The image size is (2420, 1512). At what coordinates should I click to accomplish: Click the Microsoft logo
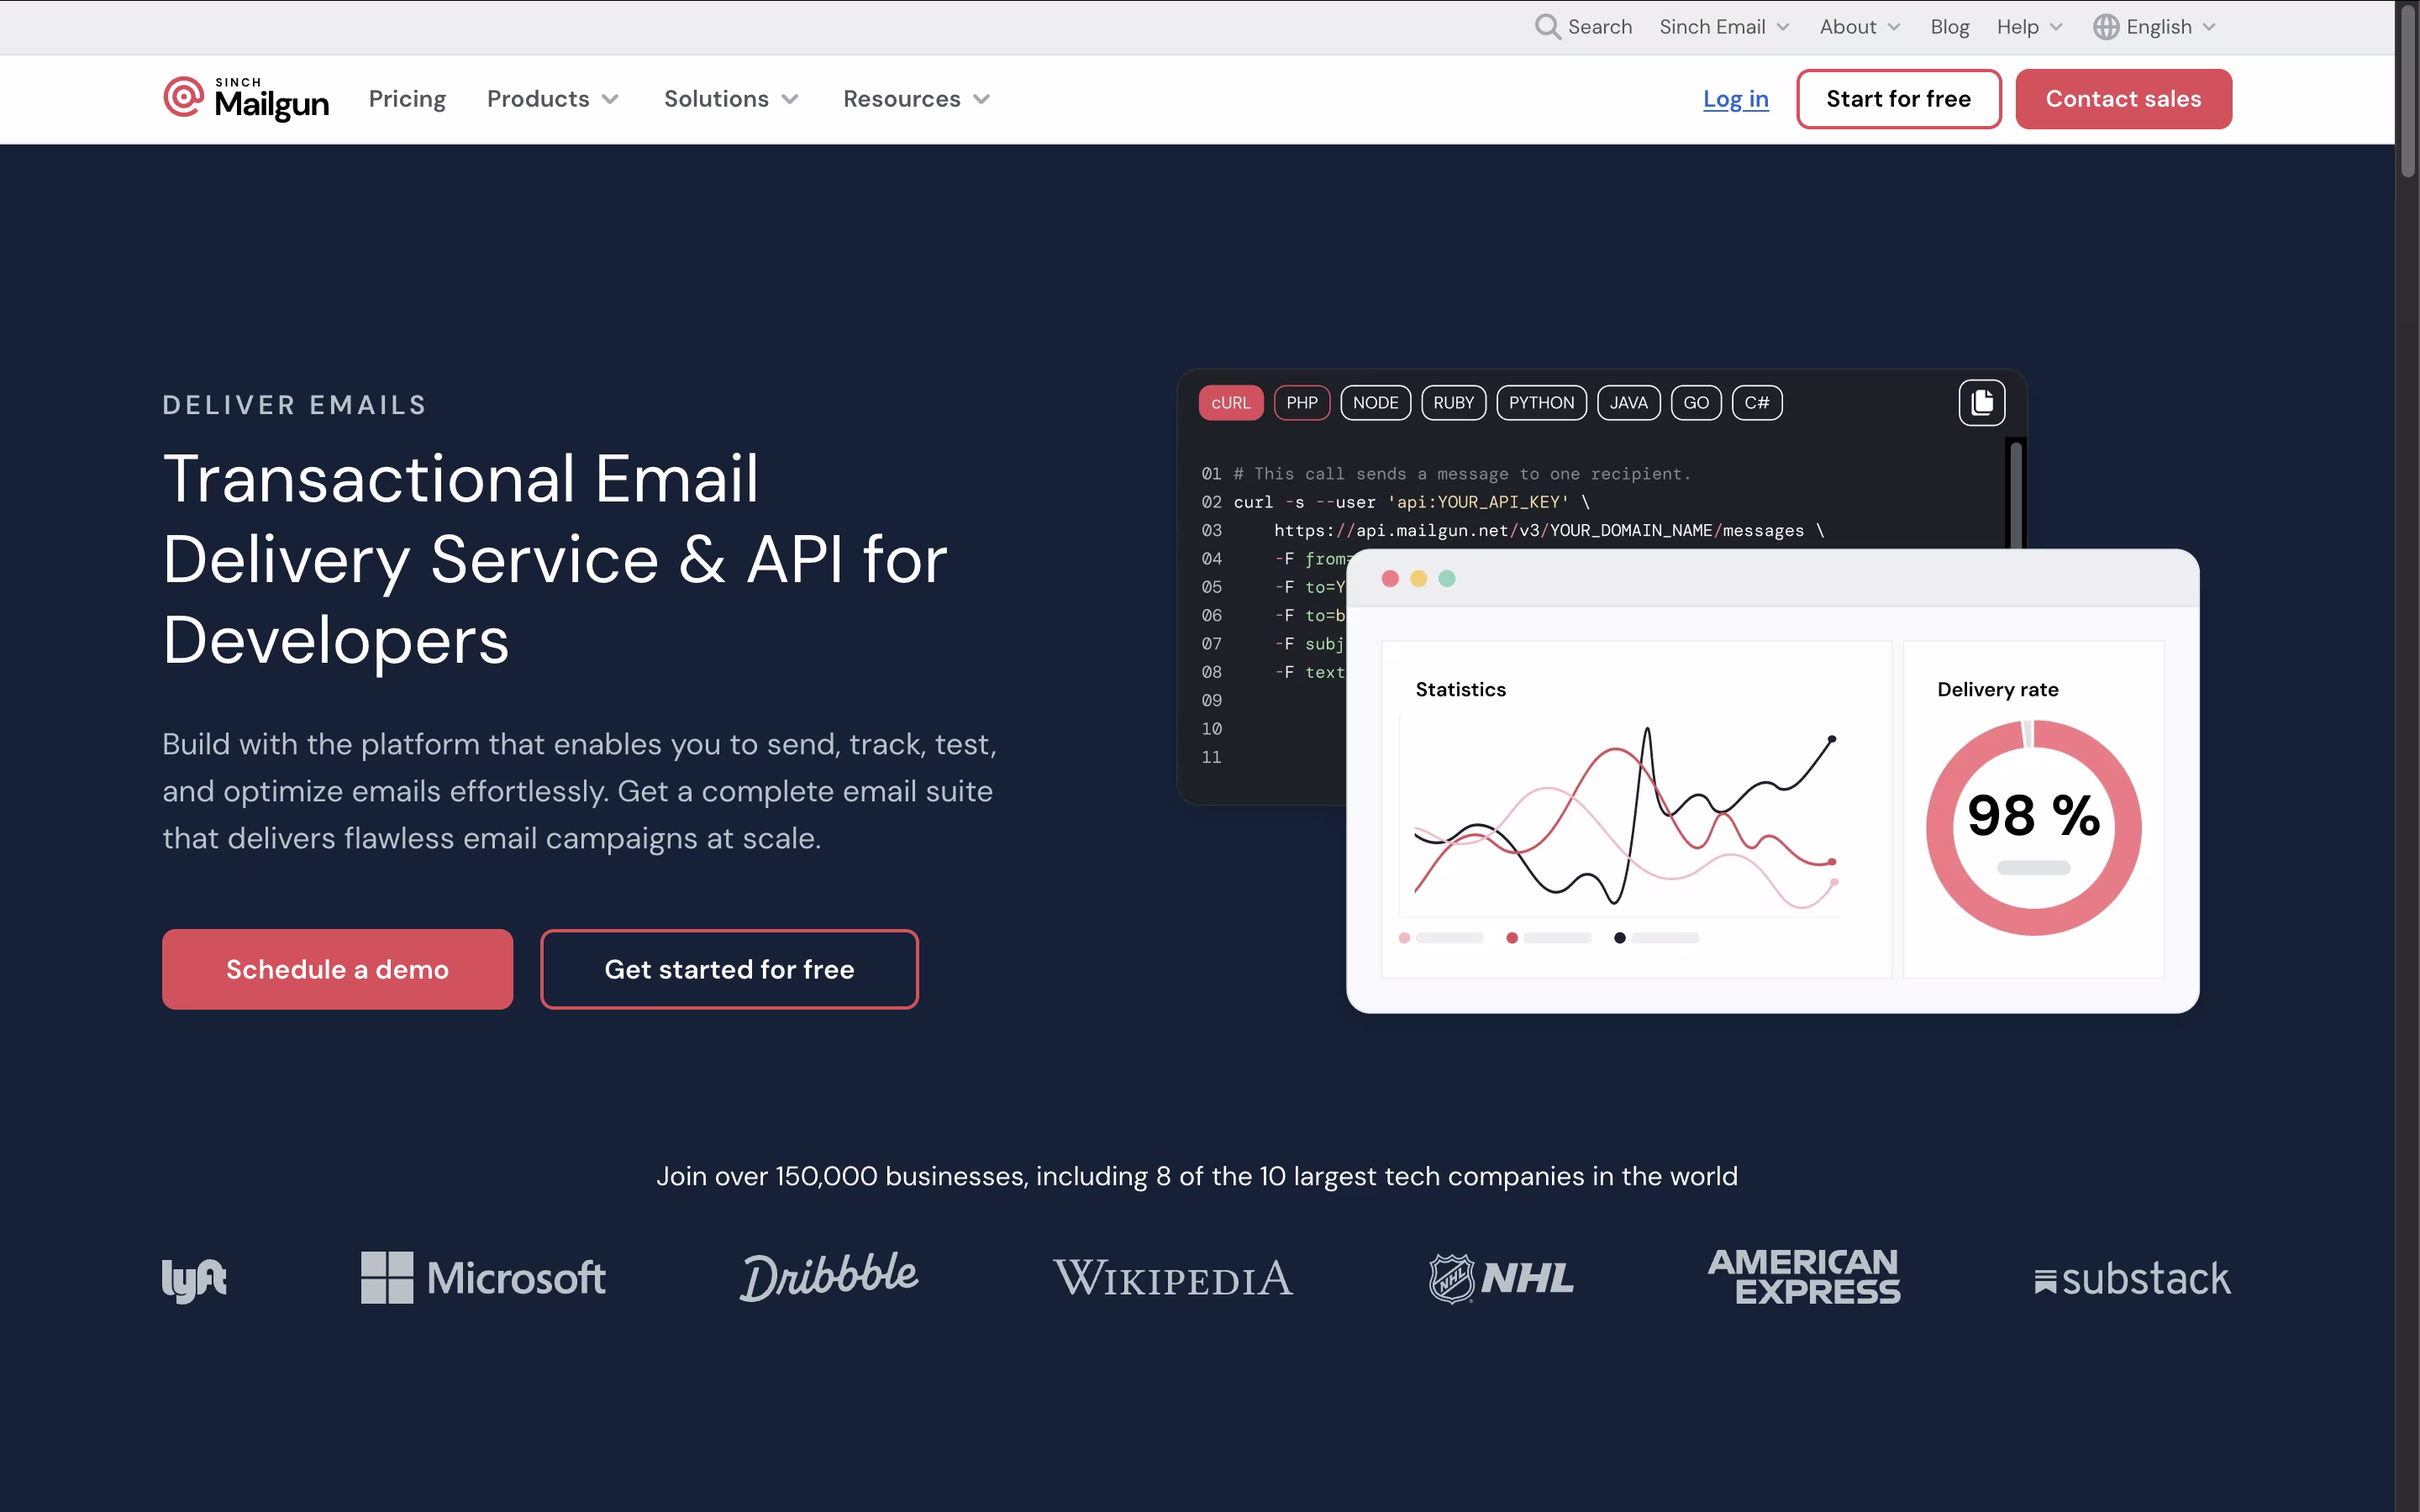(x=483, y=1278)
